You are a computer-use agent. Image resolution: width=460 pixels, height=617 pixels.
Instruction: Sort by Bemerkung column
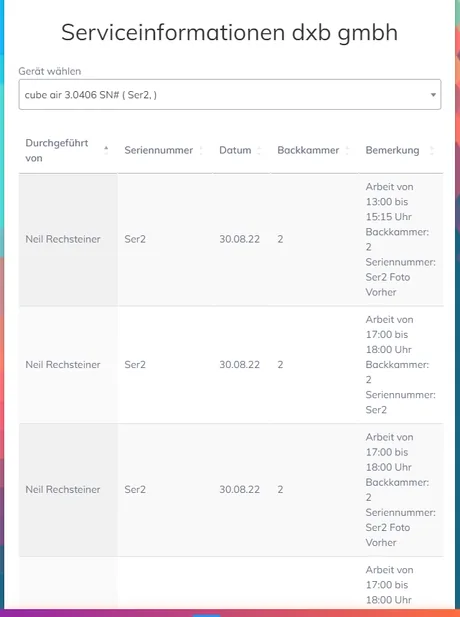pos(432,150)
